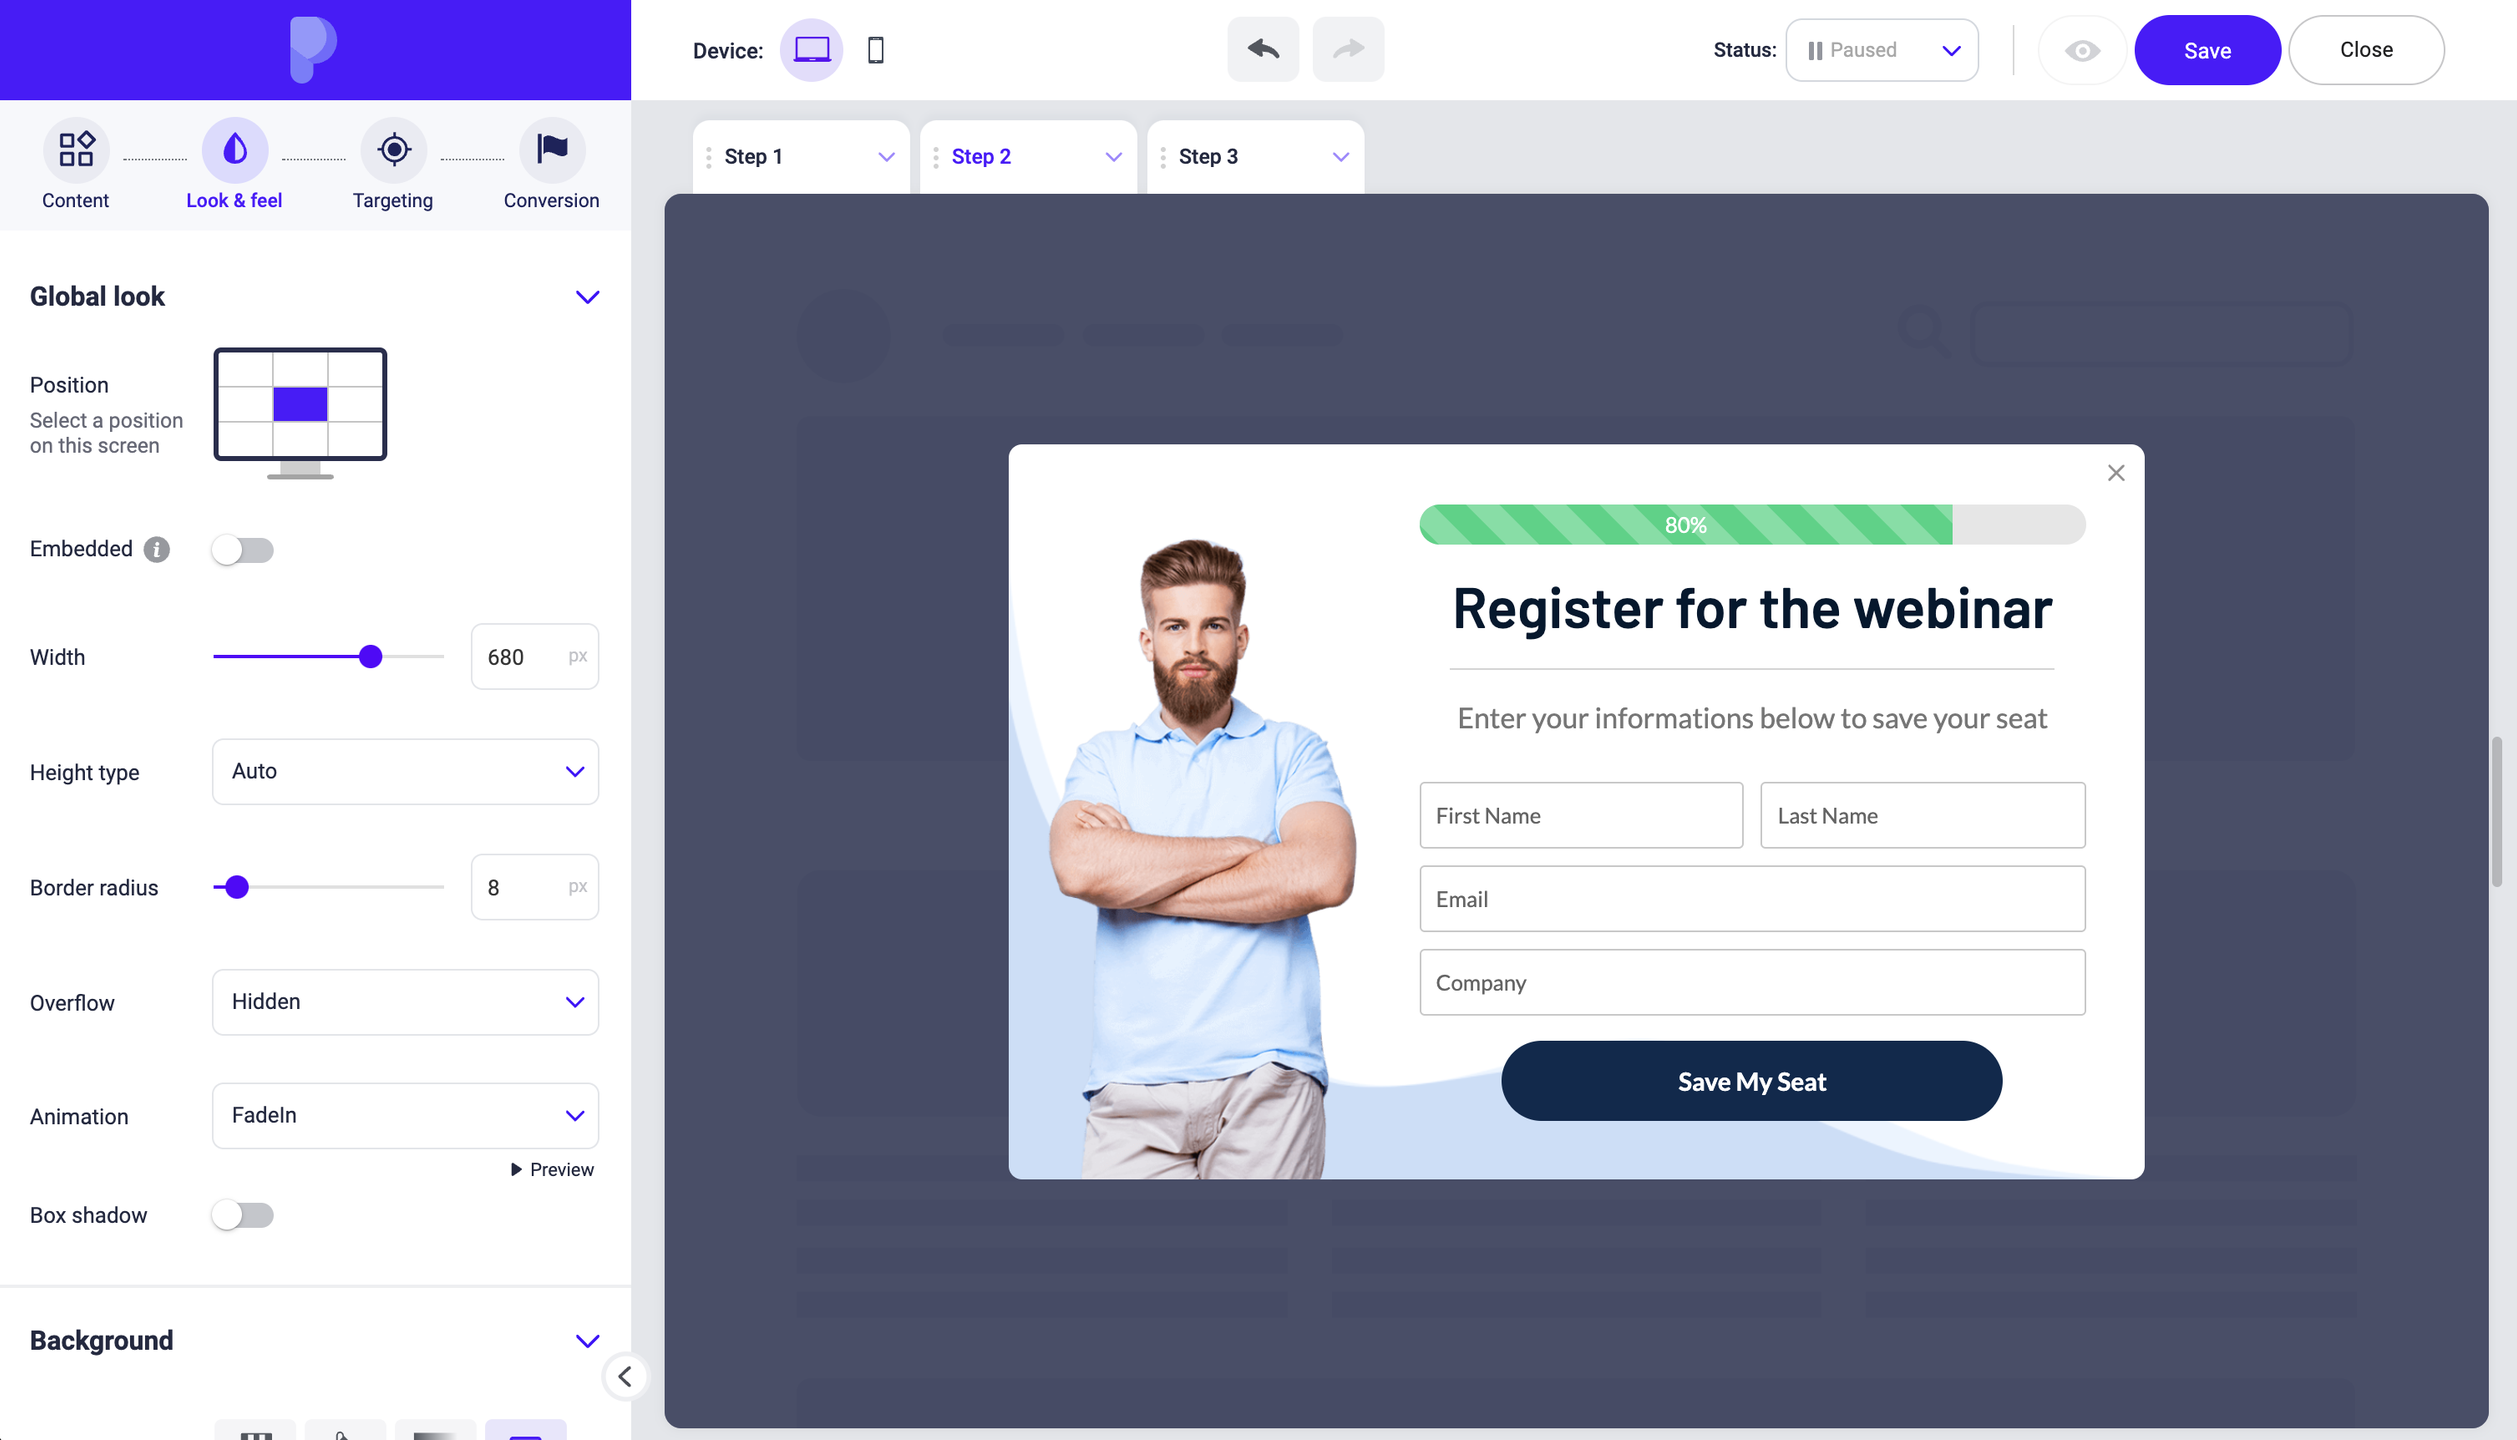Switch to mobile device preview
The image size is (2517, 1440).
[x=875, y=50]
